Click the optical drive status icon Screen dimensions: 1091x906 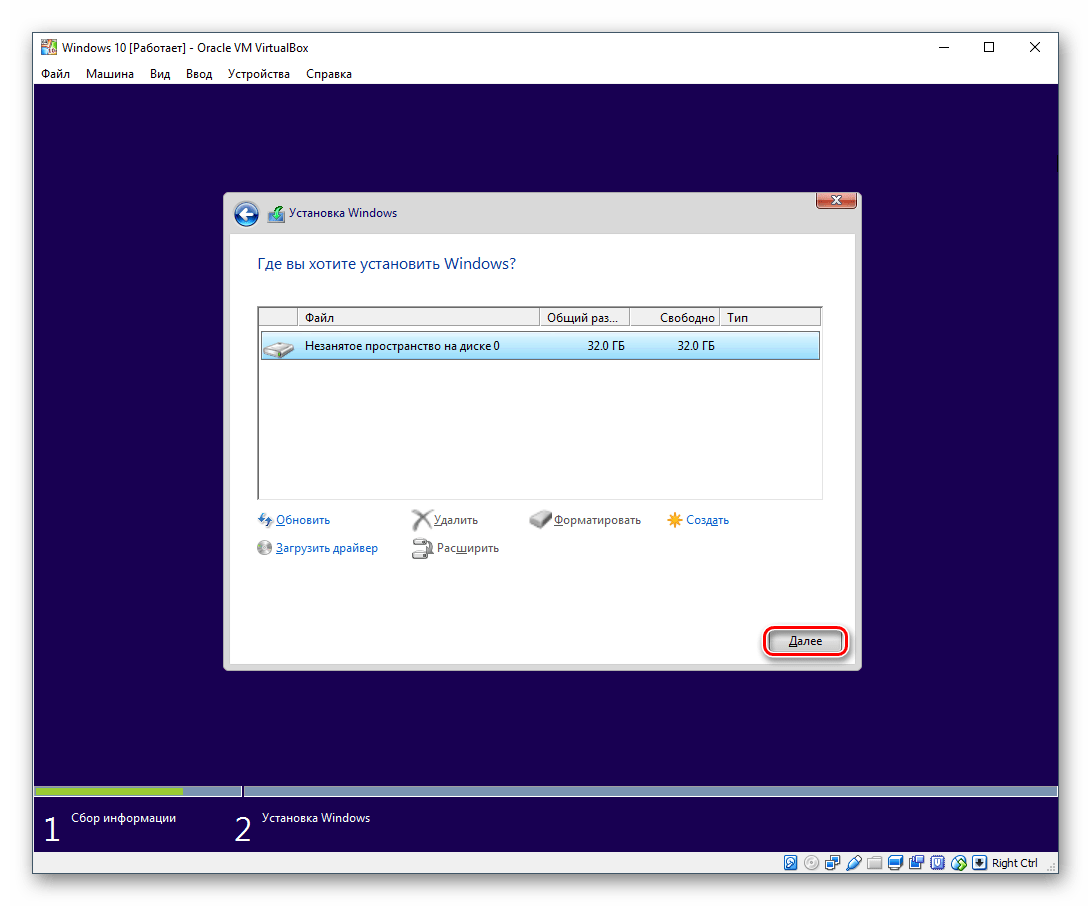(811, 863)
